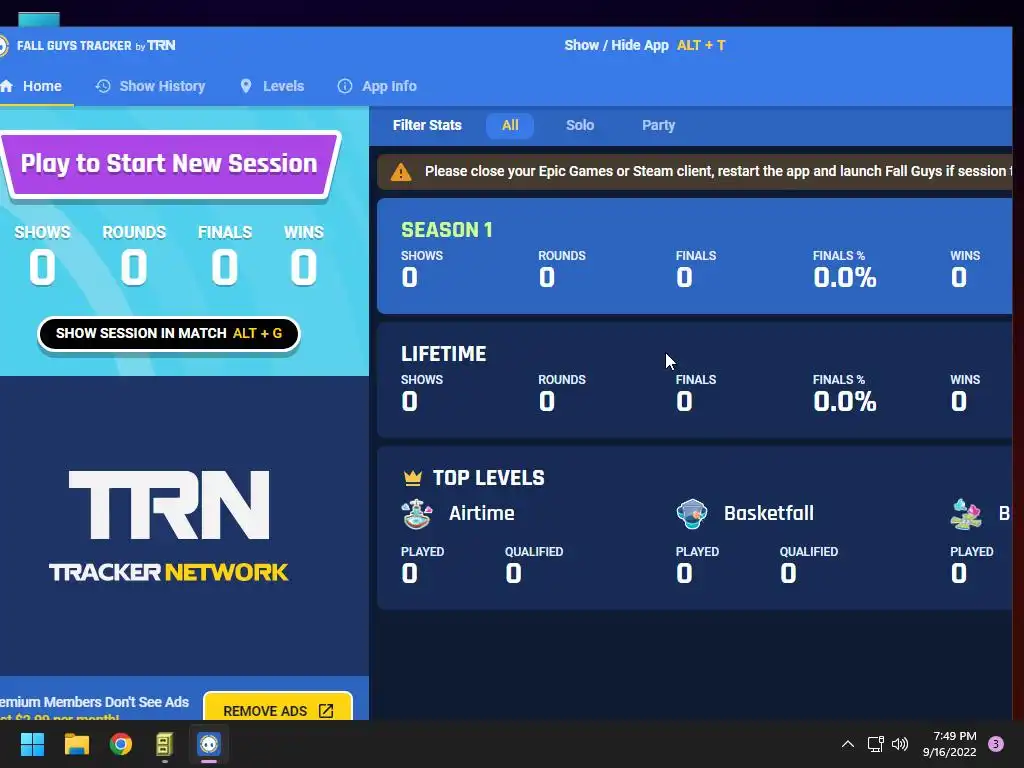Open the clock showing 7:49 PM
The width and height of the screenshot is (1024, 768).
point(949,744)
